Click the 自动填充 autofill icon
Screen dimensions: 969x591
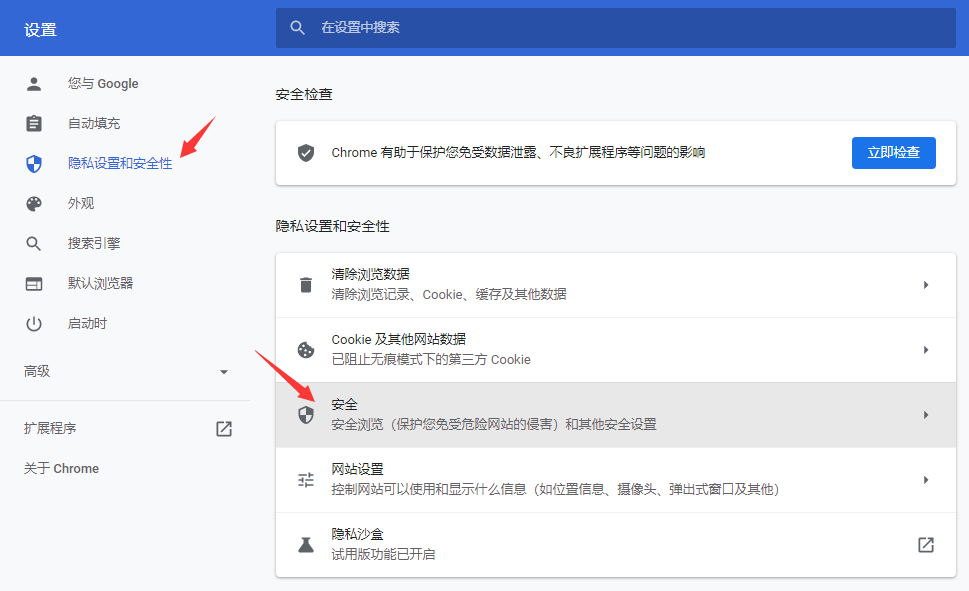pyautogui.click(x=33, y=123)
